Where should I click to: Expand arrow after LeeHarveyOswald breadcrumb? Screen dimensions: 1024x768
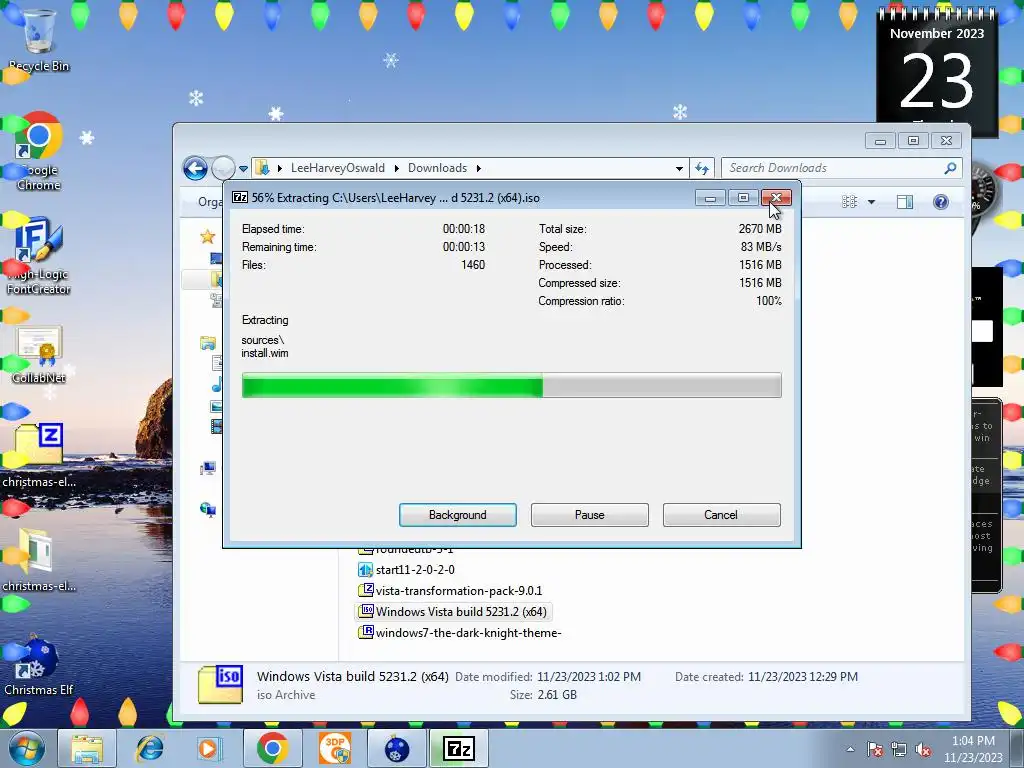(396, 168)
